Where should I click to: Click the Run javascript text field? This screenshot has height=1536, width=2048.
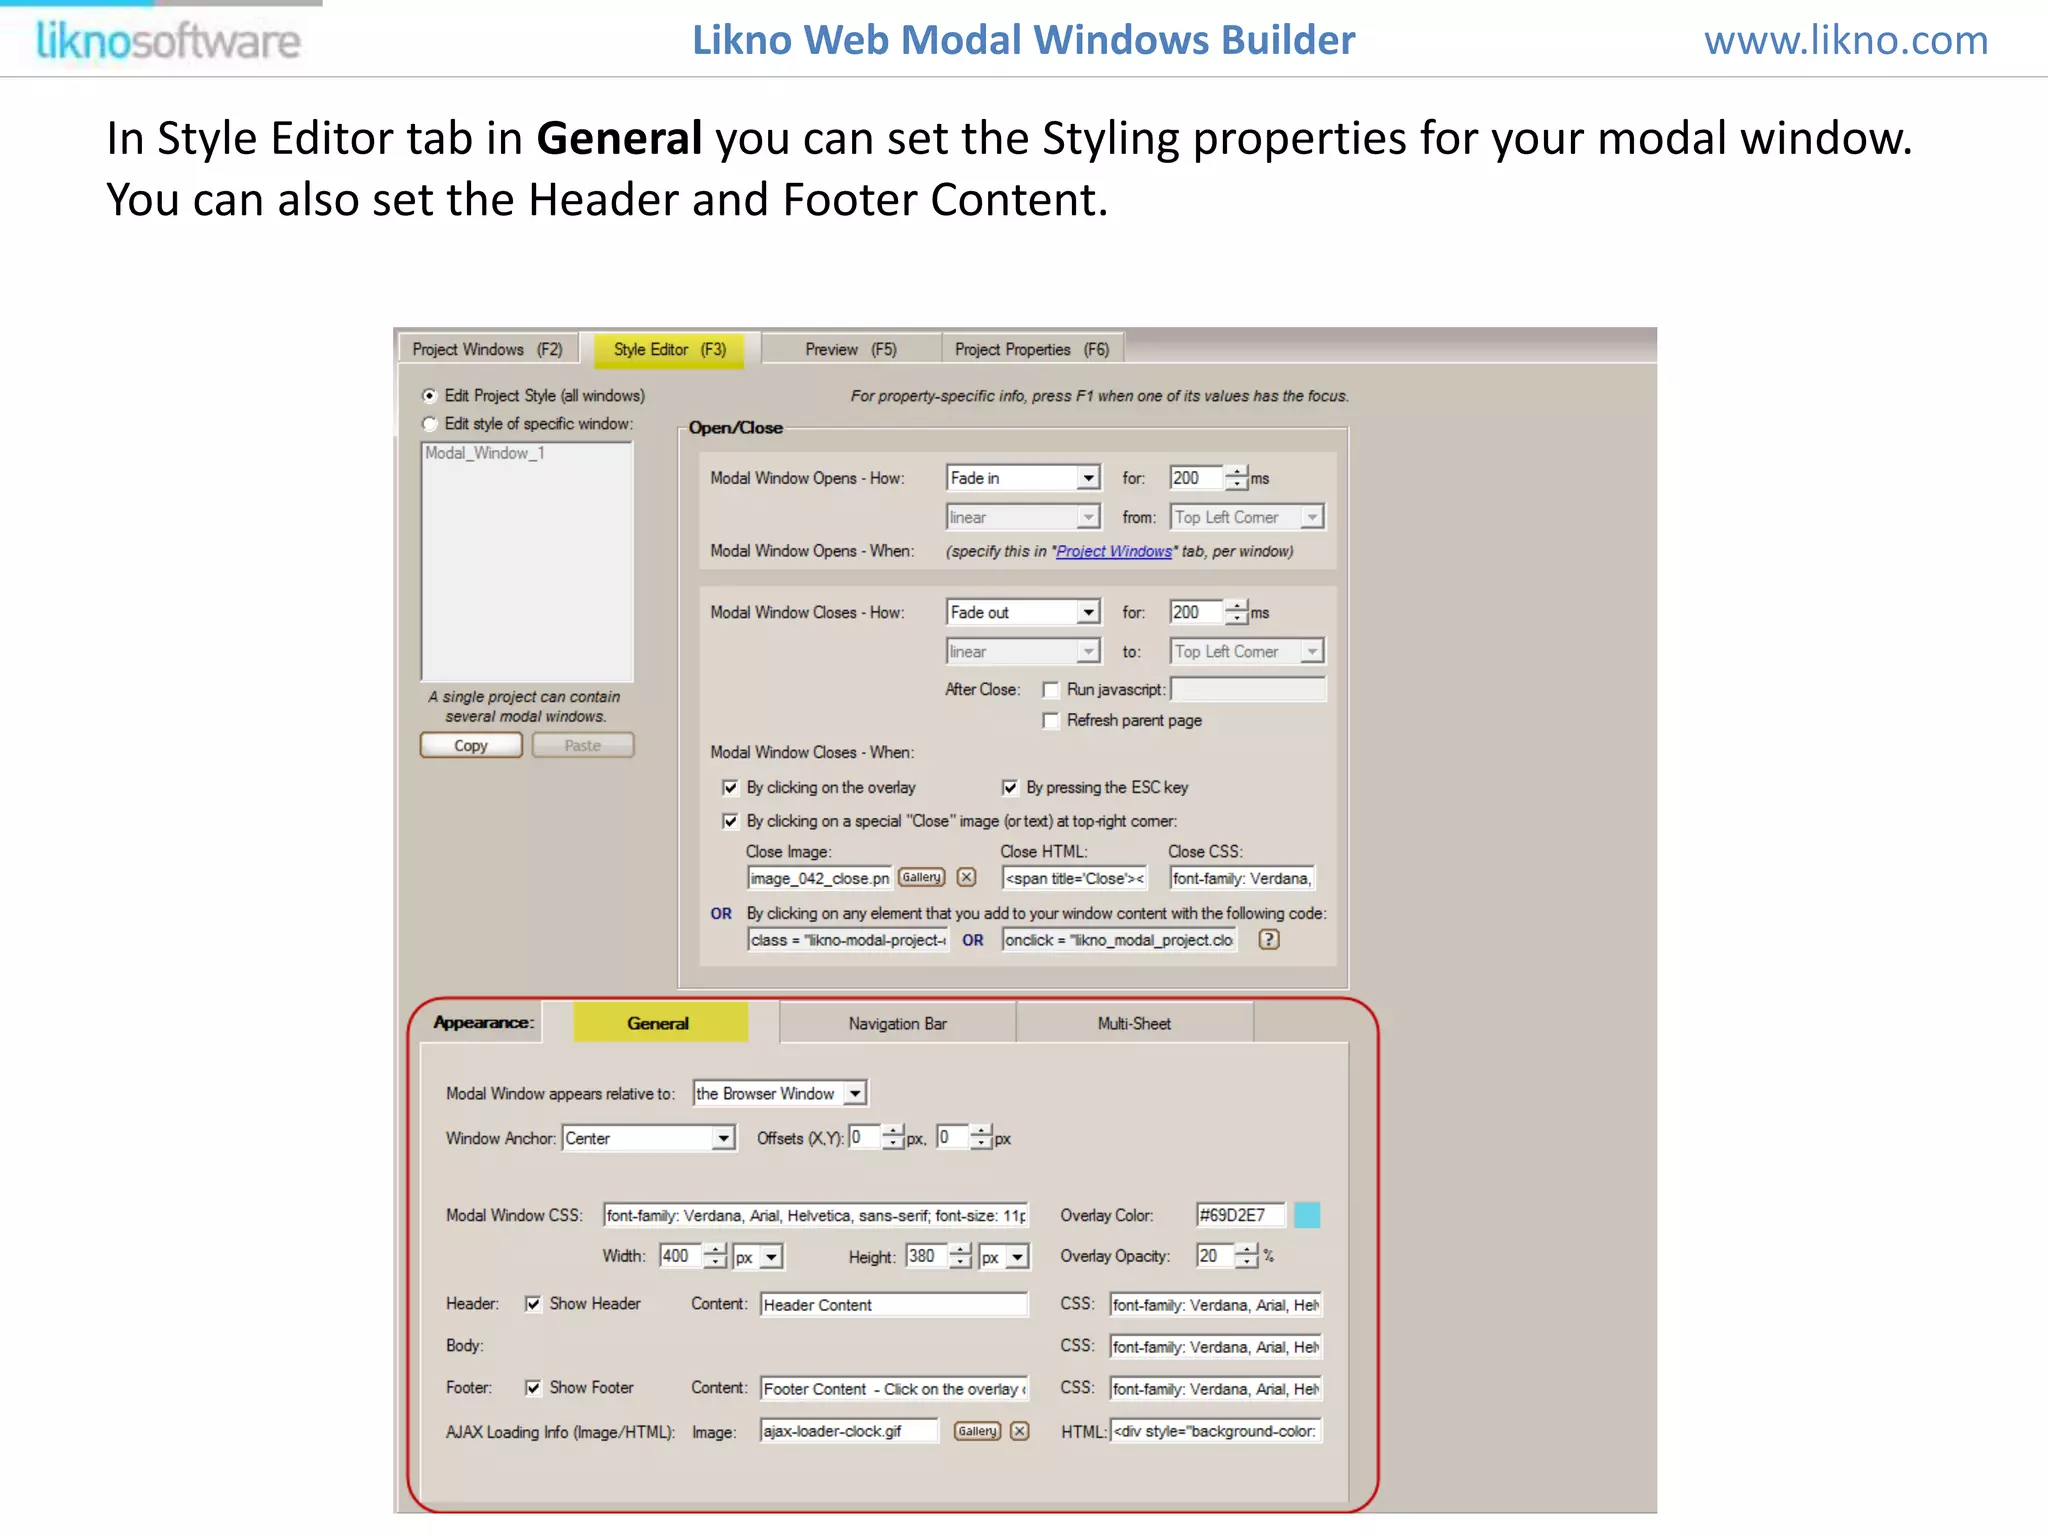[1248, 689]
